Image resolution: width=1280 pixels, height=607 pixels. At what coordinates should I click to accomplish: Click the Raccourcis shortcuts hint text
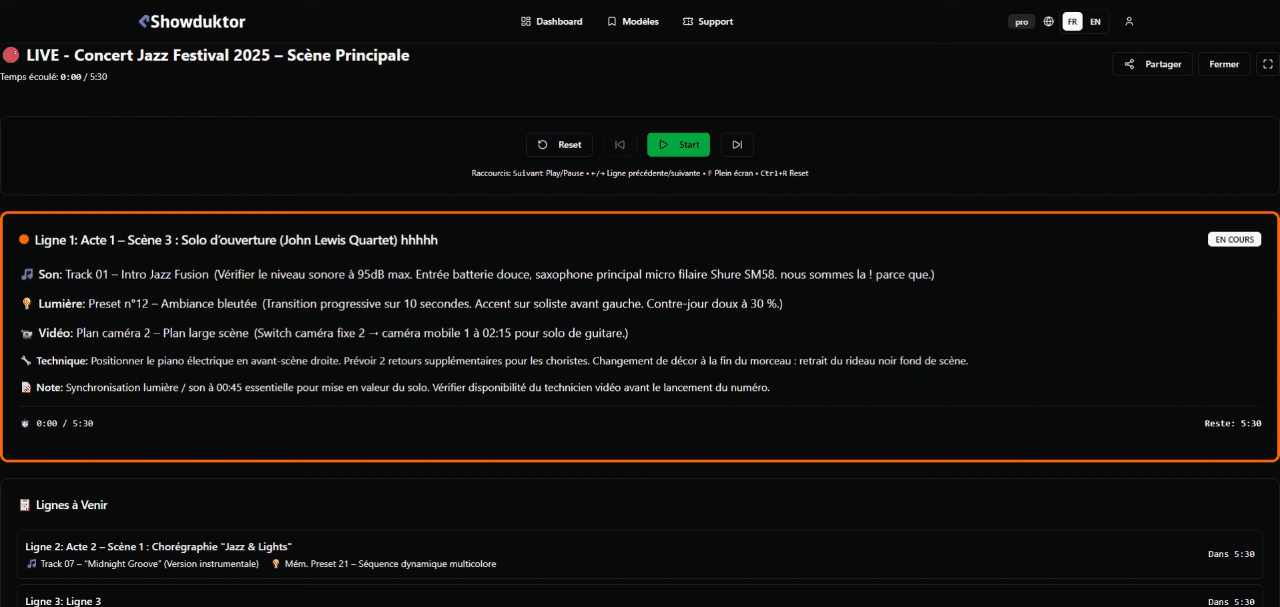[x=640, y=173]
